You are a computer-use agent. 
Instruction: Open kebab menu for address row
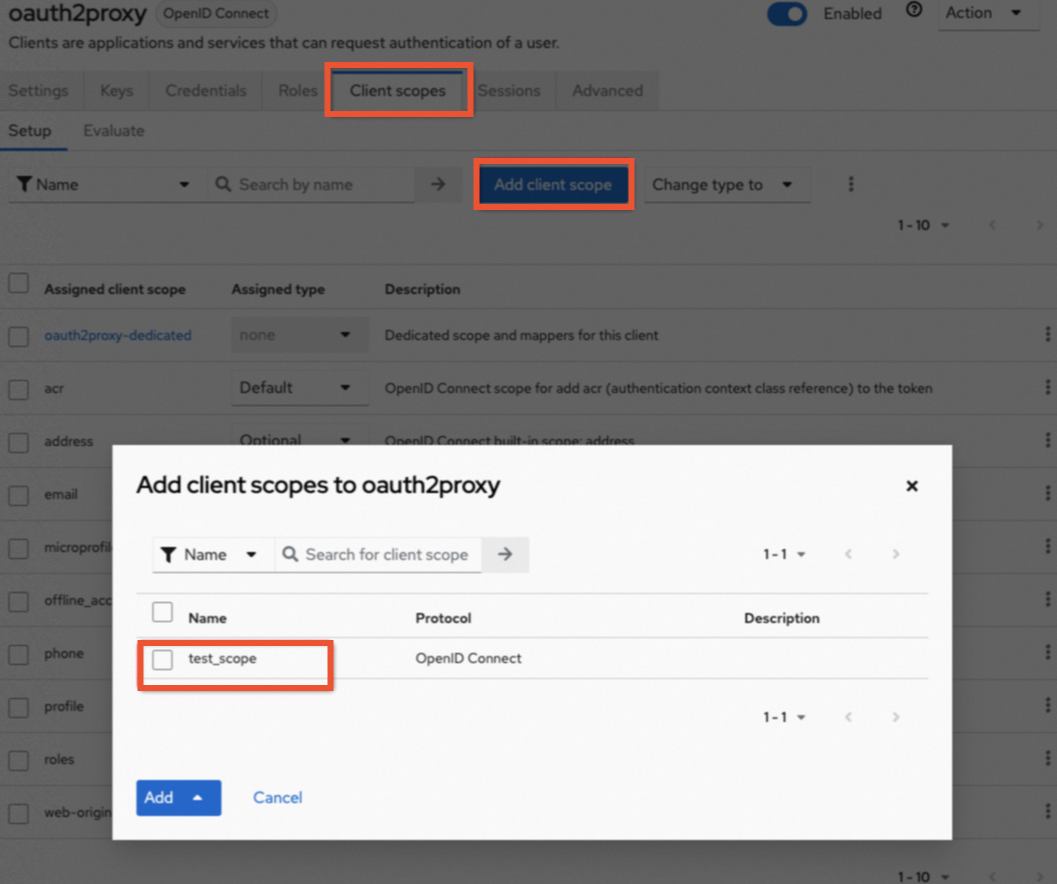pyautogui.click(x=1047, y=440)
